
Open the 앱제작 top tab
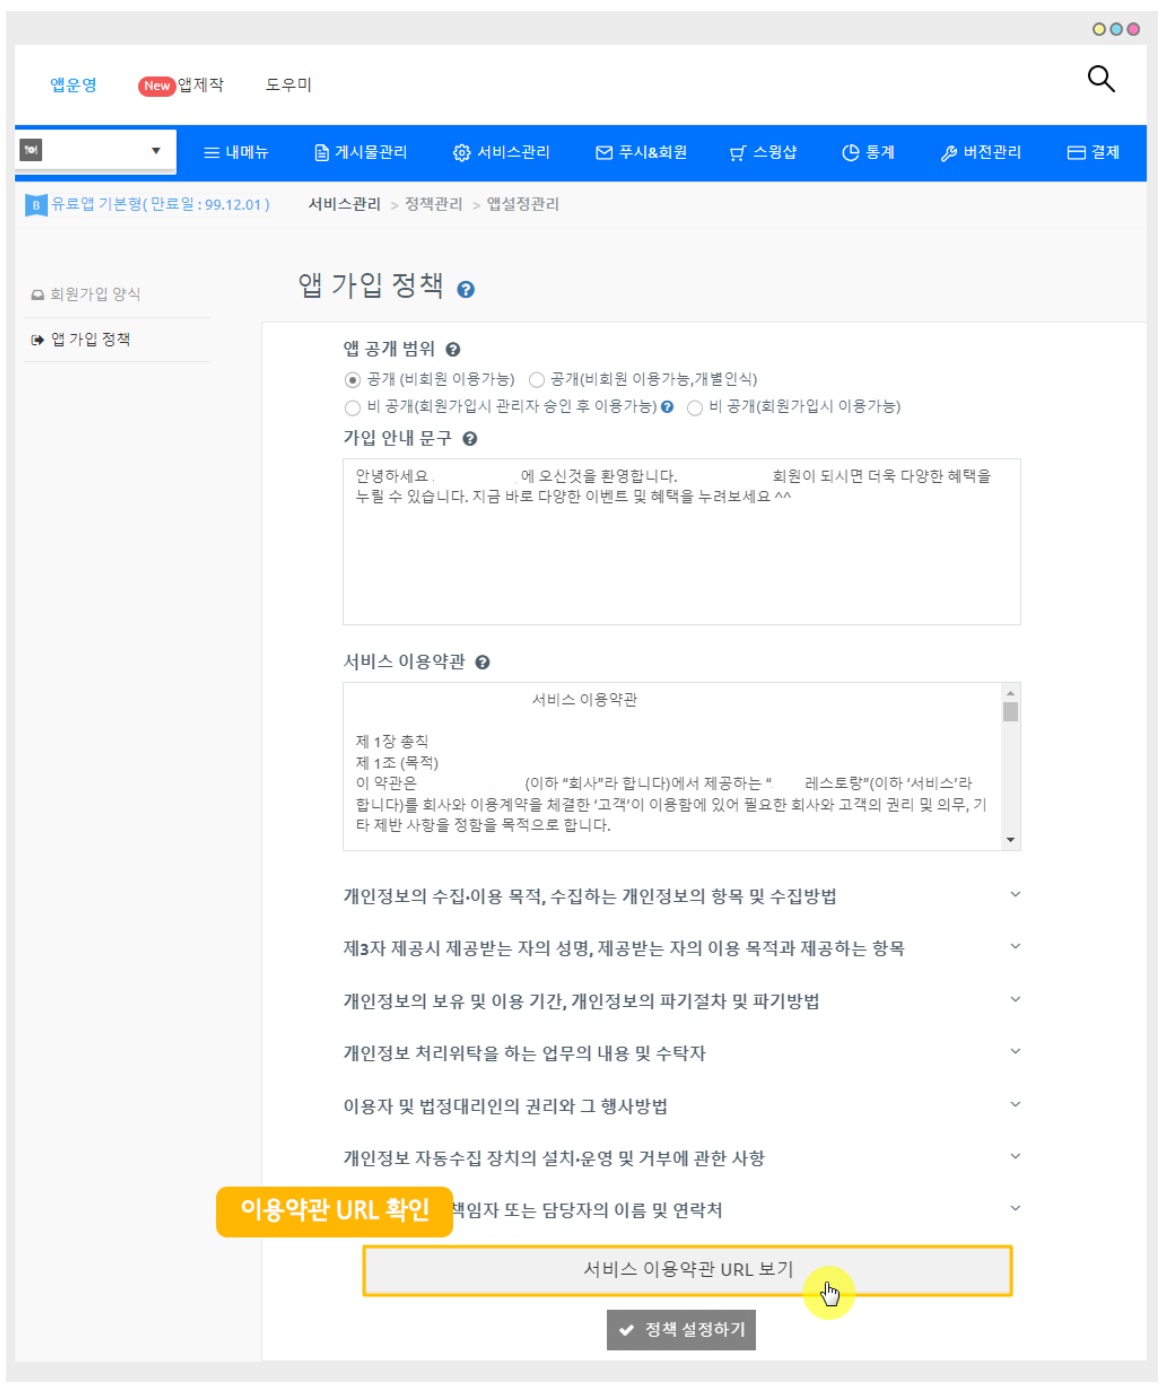pos(201,85)
